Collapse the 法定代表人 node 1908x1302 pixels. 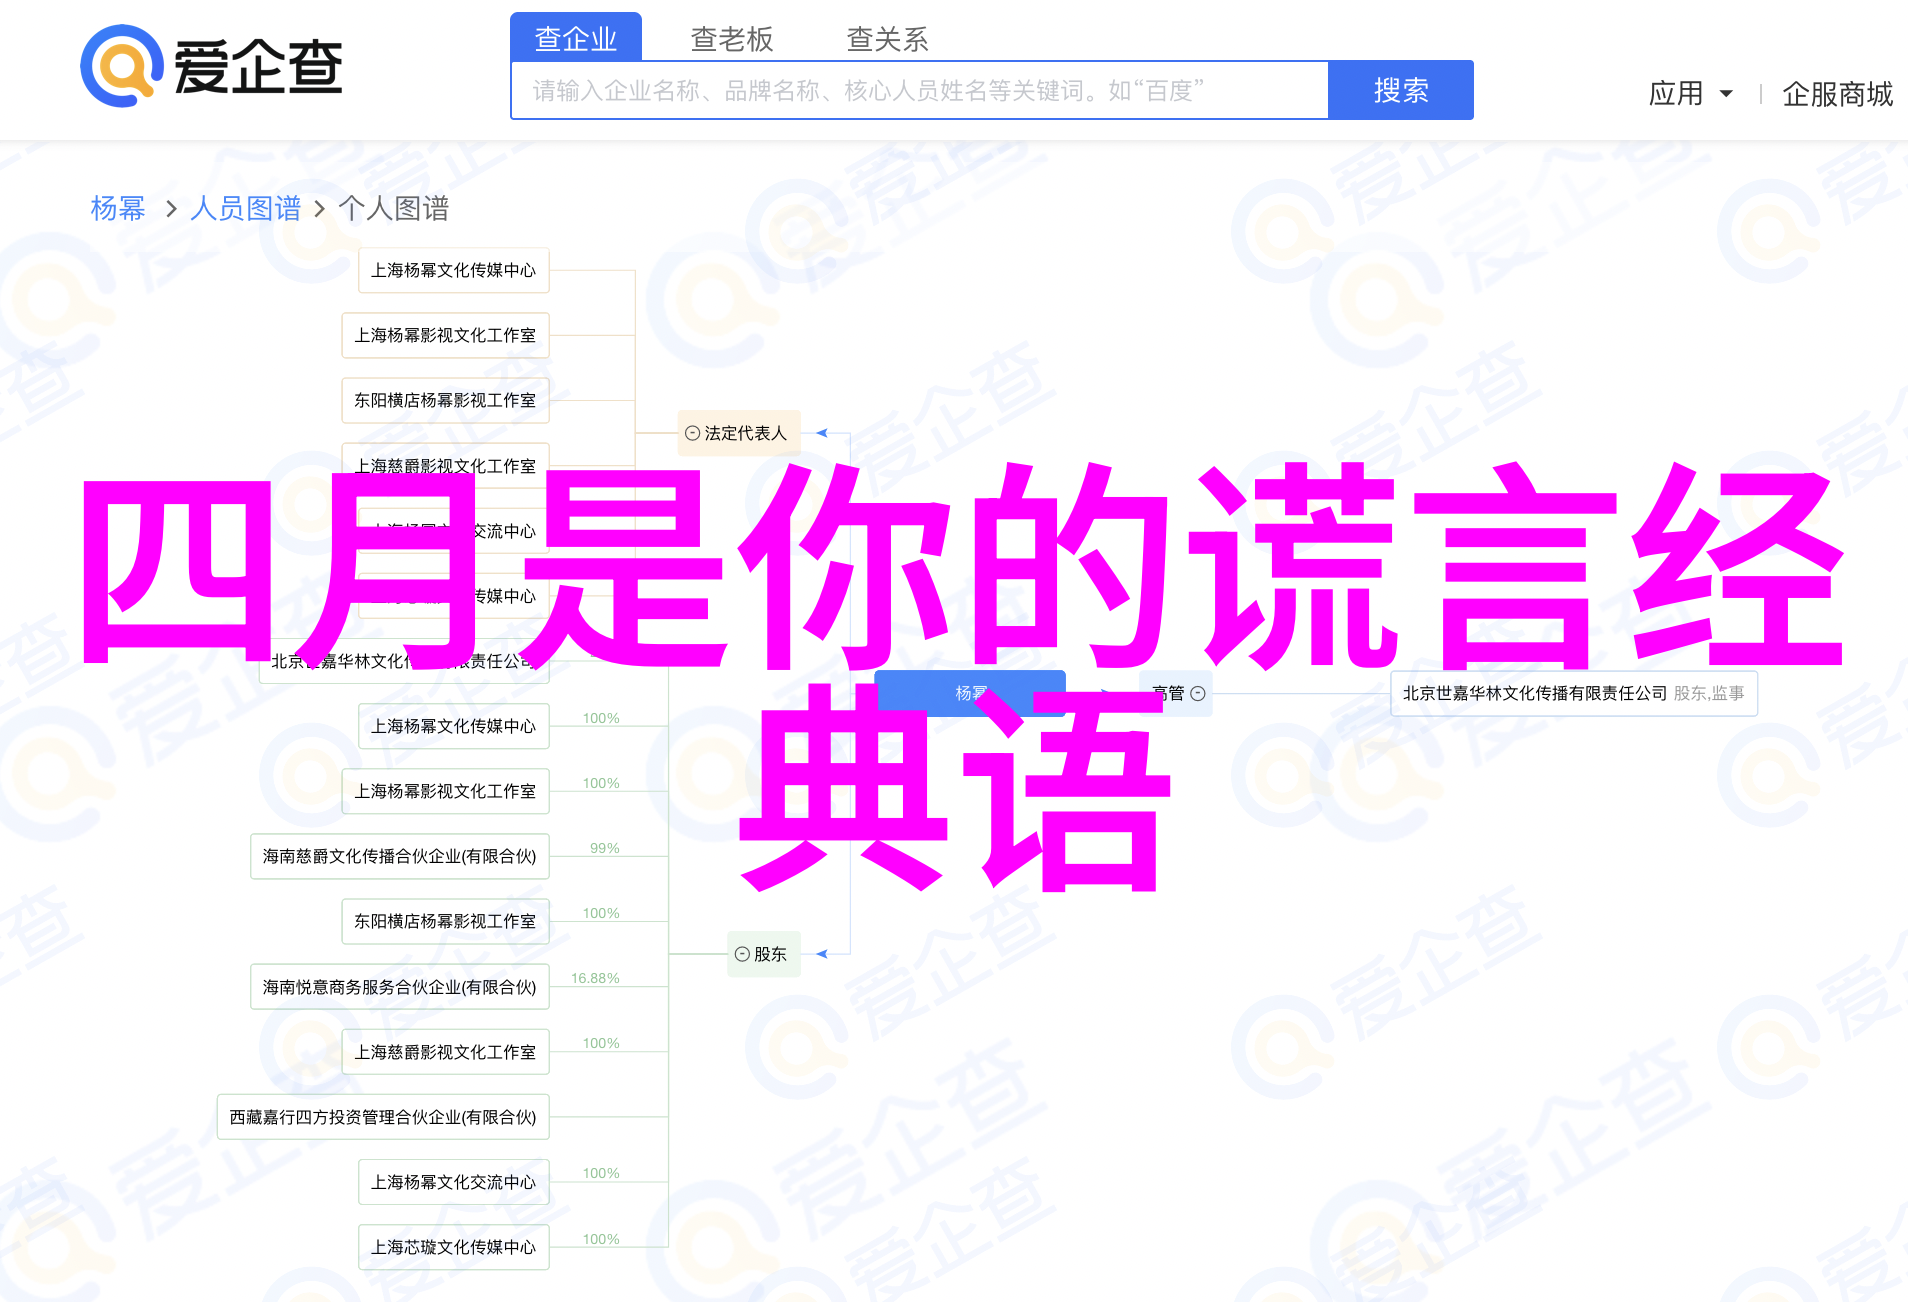coord(692,433)
